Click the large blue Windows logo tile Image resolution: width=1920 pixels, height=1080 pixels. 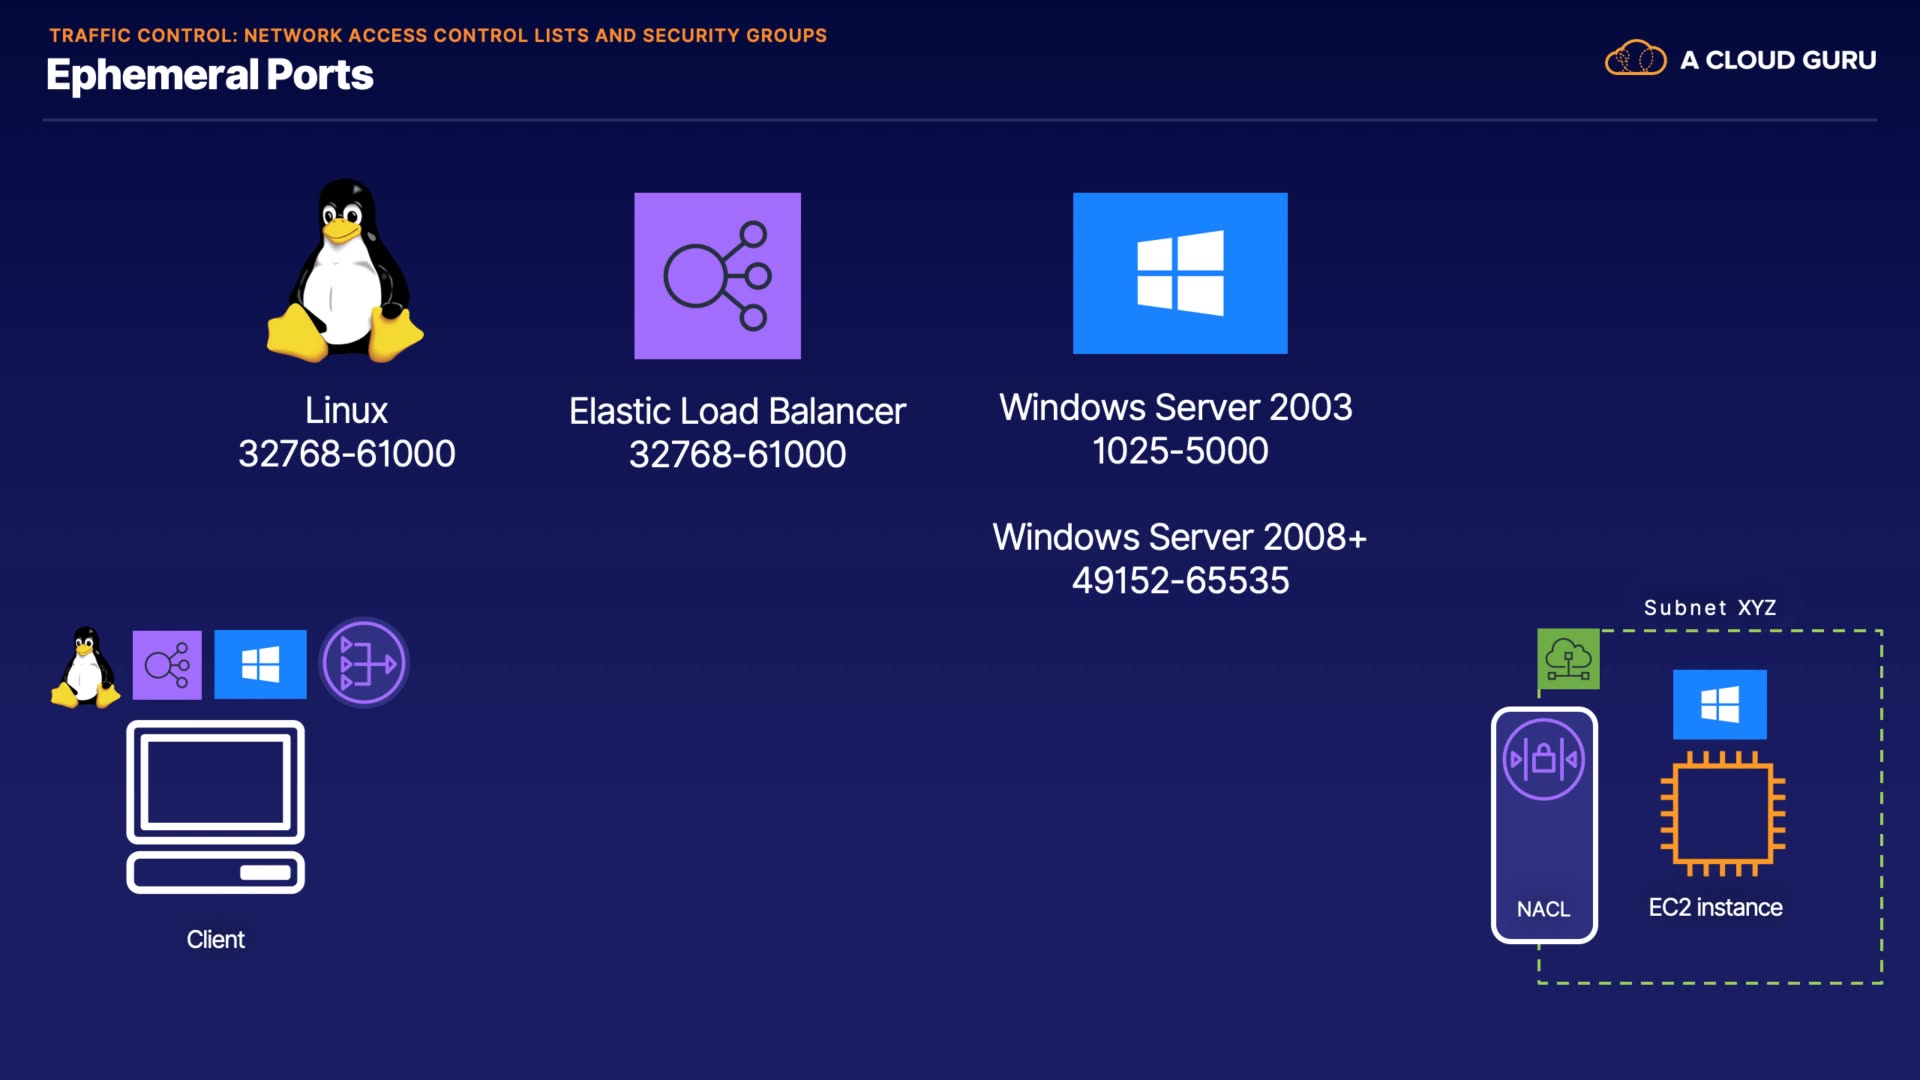(x=1180, y=273)
